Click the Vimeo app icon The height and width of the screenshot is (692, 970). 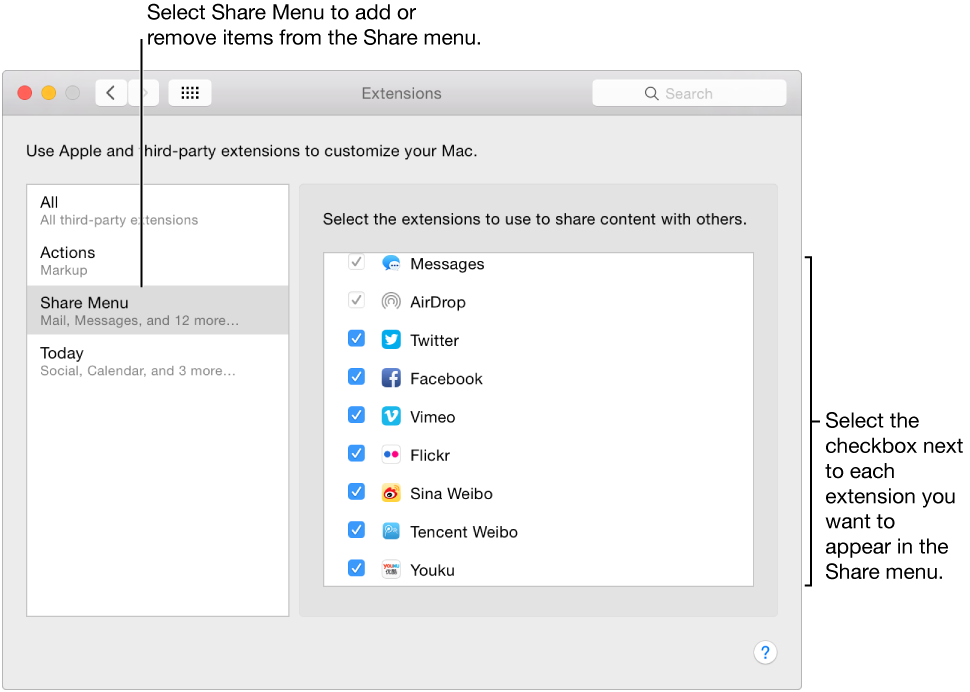[x=390, y=416]
